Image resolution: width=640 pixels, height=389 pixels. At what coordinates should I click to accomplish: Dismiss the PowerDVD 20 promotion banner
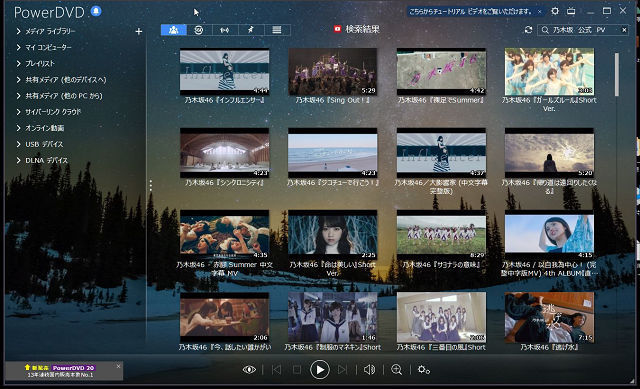tap(118, 366)
